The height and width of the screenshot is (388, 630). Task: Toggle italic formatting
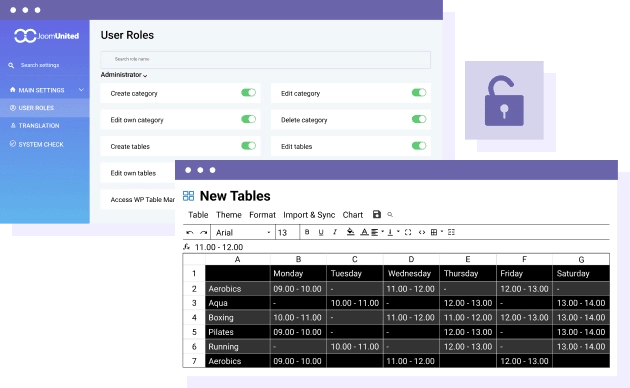(x=334, y=232)
